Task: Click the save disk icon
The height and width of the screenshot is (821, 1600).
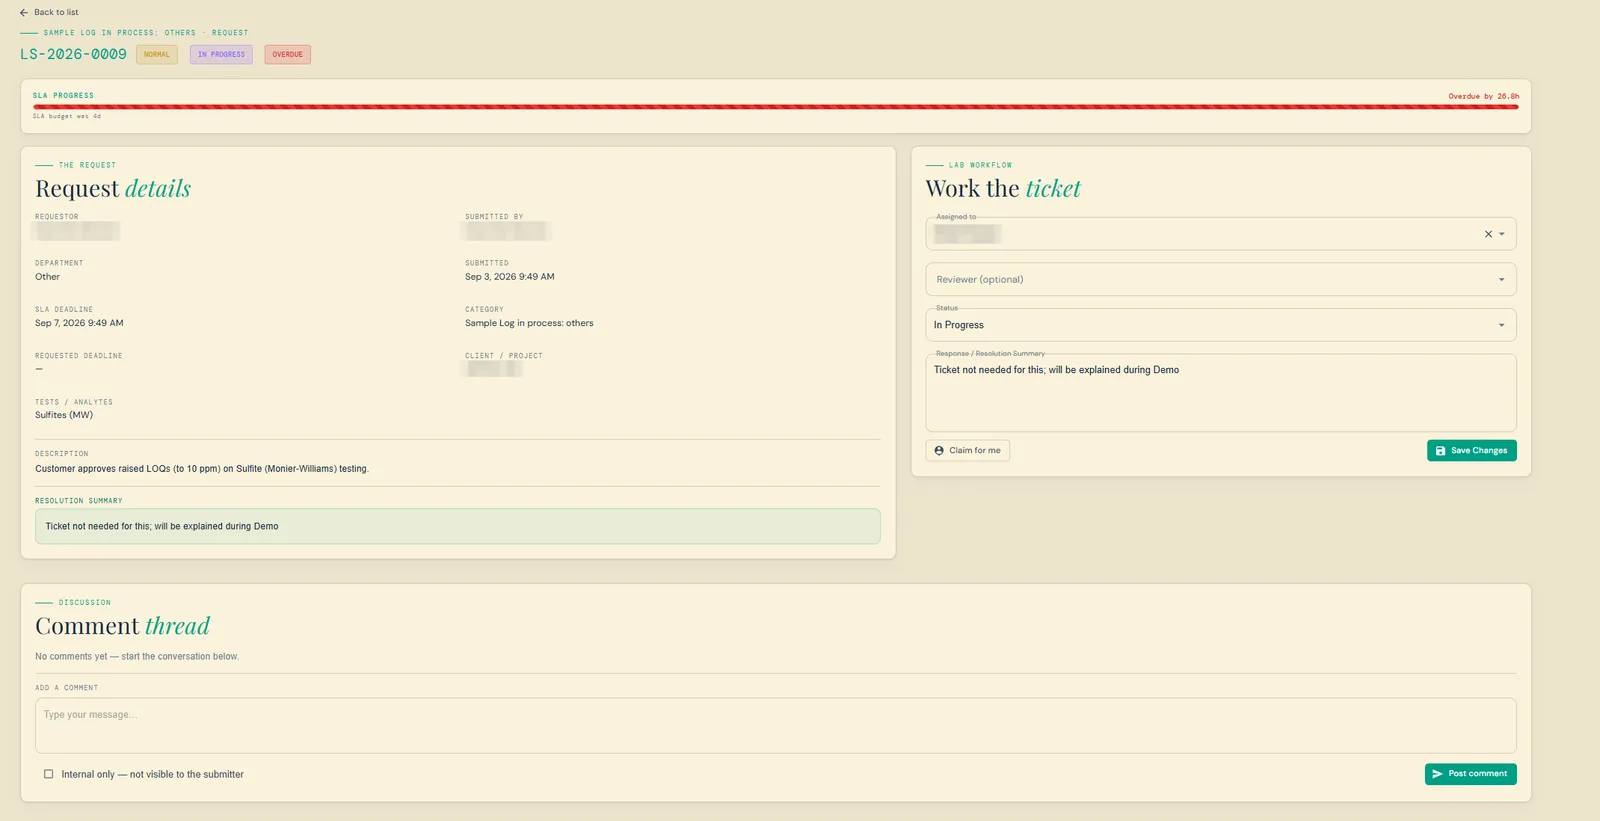Action: [1440, 451]
